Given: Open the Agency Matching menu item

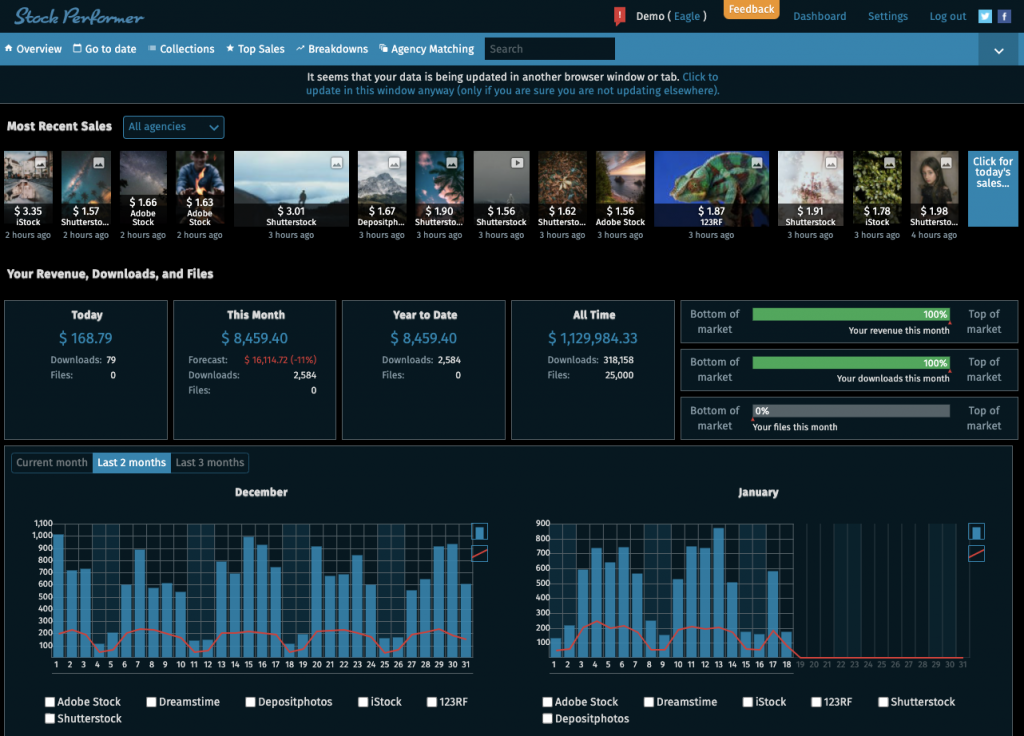Looking at the screenshot, I should pyautogui.click(x=427, y=49).
